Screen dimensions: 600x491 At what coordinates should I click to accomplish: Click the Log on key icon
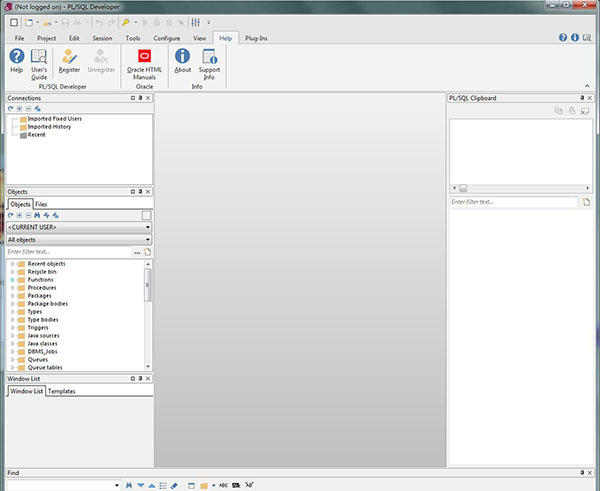point(126,23)
